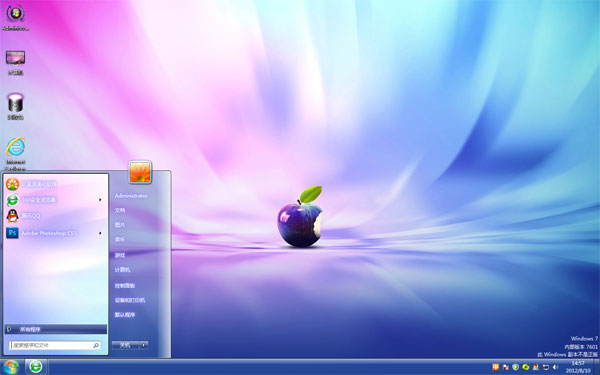Open 游戏 in the Start menu
600x375 pixels.
click(120, 255)
